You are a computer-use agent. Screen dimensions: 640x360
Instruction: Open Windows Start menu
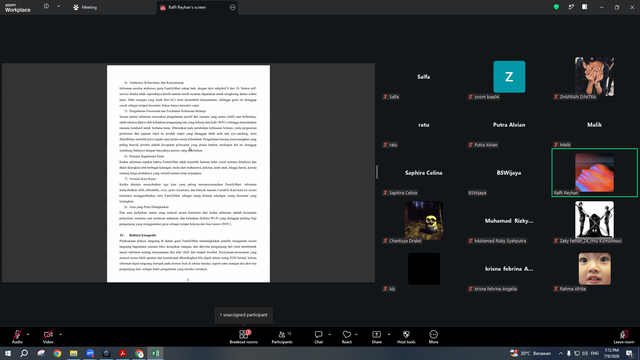click(8, 353)
